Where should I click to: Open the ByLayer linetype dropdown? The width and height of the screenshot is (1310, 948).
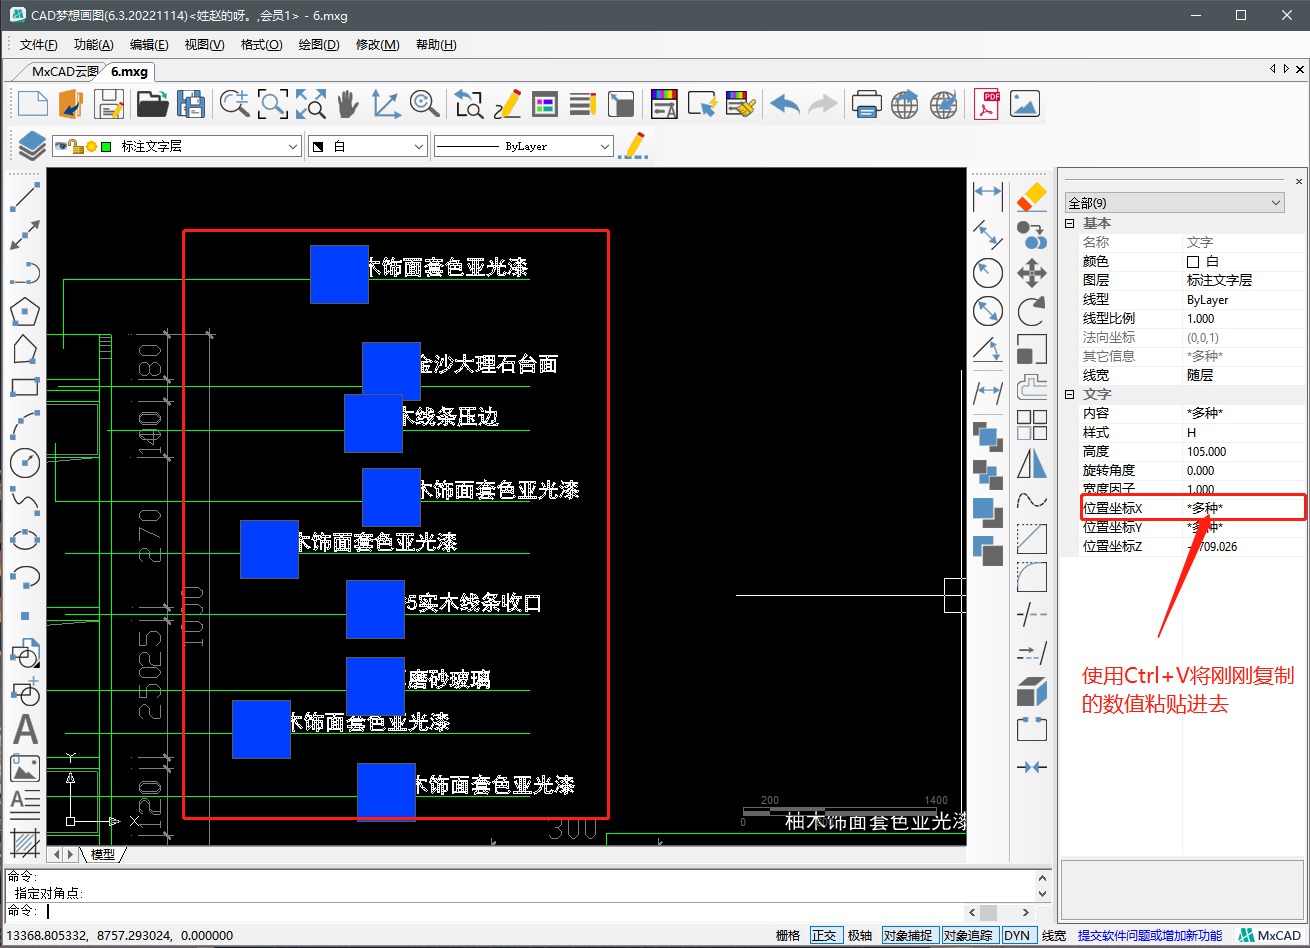click(x=523, y=146)
